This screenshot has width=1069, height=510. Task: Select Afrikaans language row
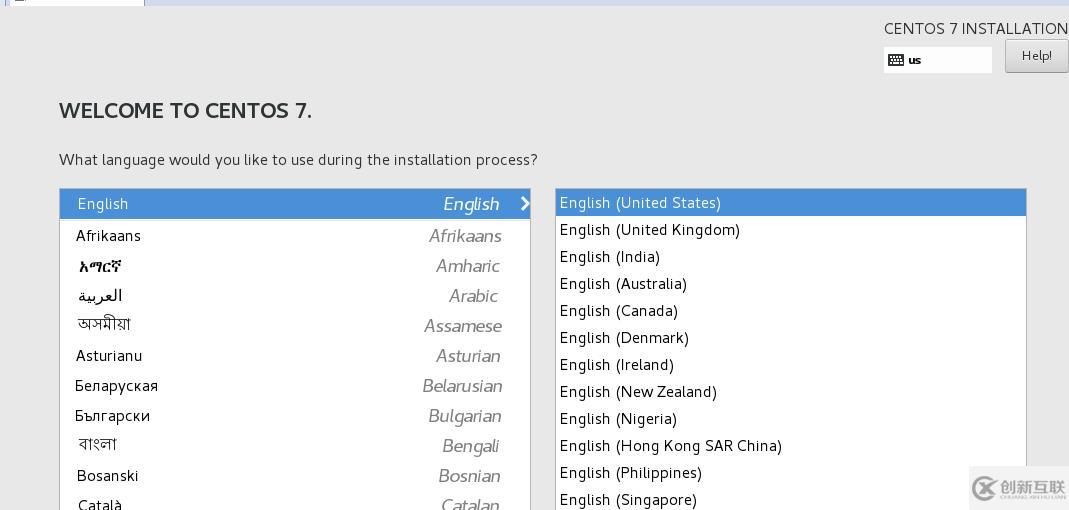click(295, 236)
